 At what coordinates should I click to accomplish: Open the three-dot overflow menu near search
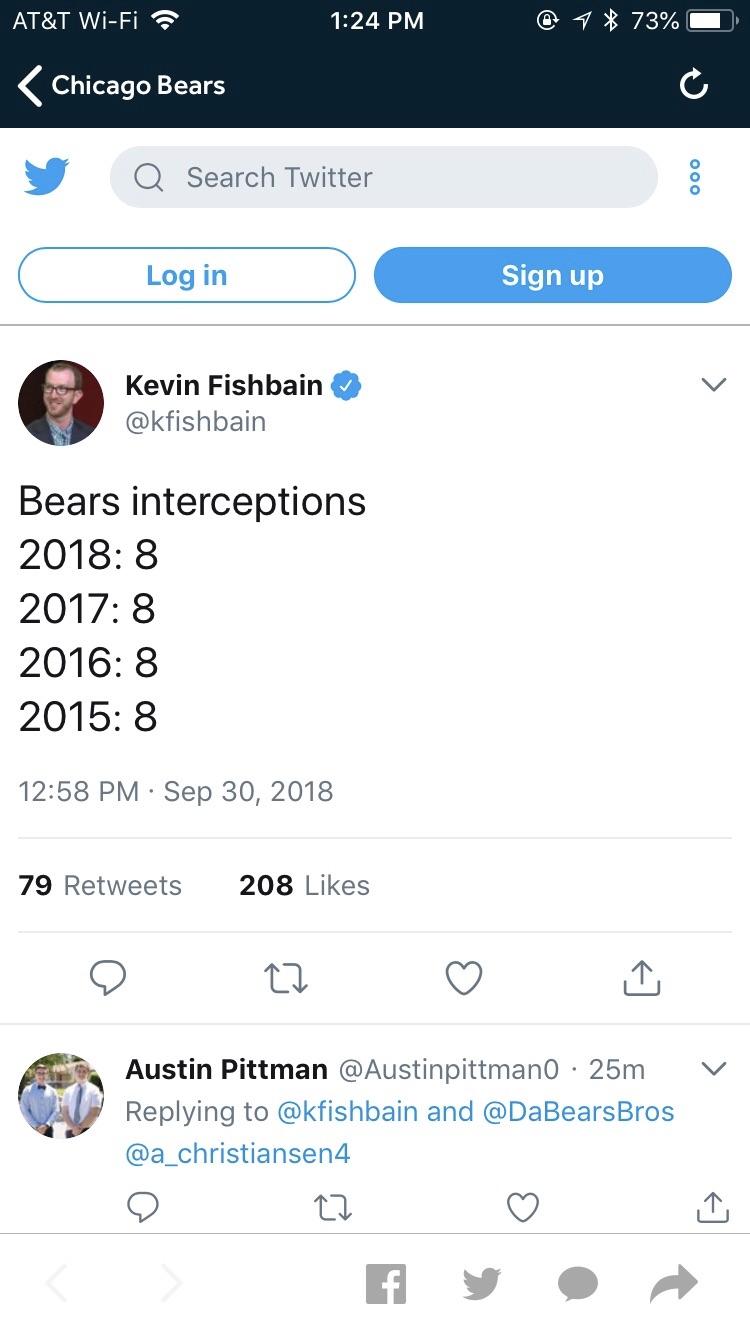pyautogui.click(x=695, y=176)
